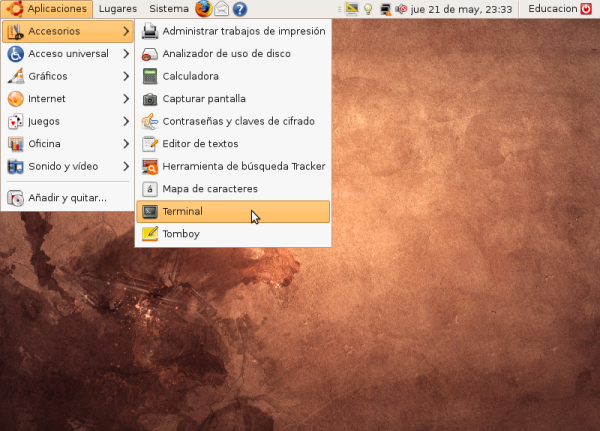This screenshot has width=600, height=431.
Task: Launch Firefox from the top panel
Action: click(x=203, y=9)
